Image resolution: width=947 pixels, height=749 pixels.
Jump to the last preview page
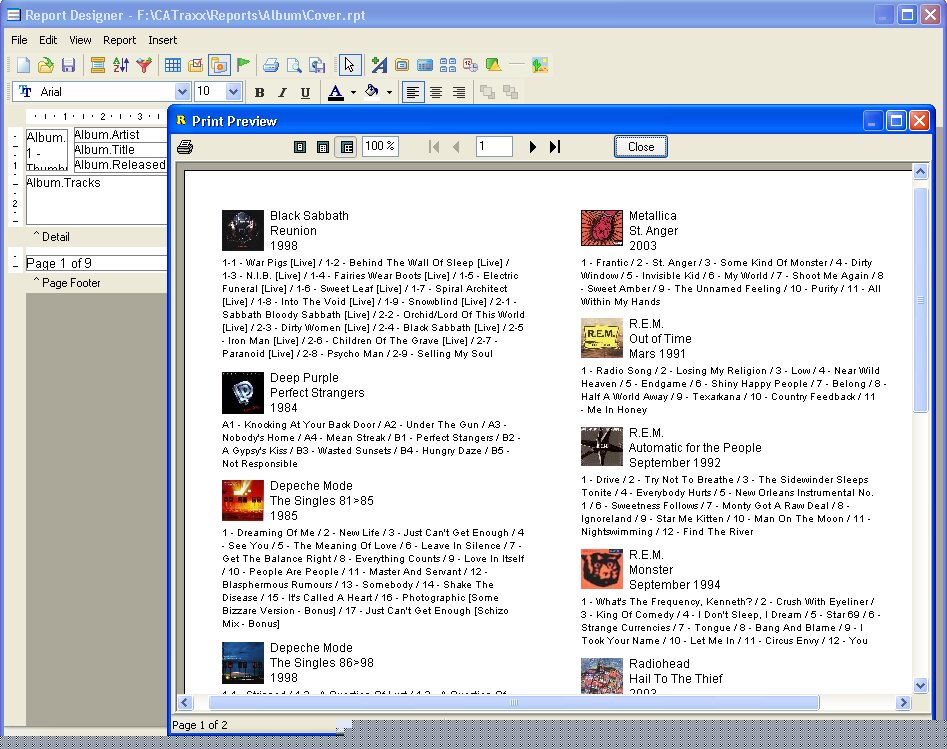[555, 147]
